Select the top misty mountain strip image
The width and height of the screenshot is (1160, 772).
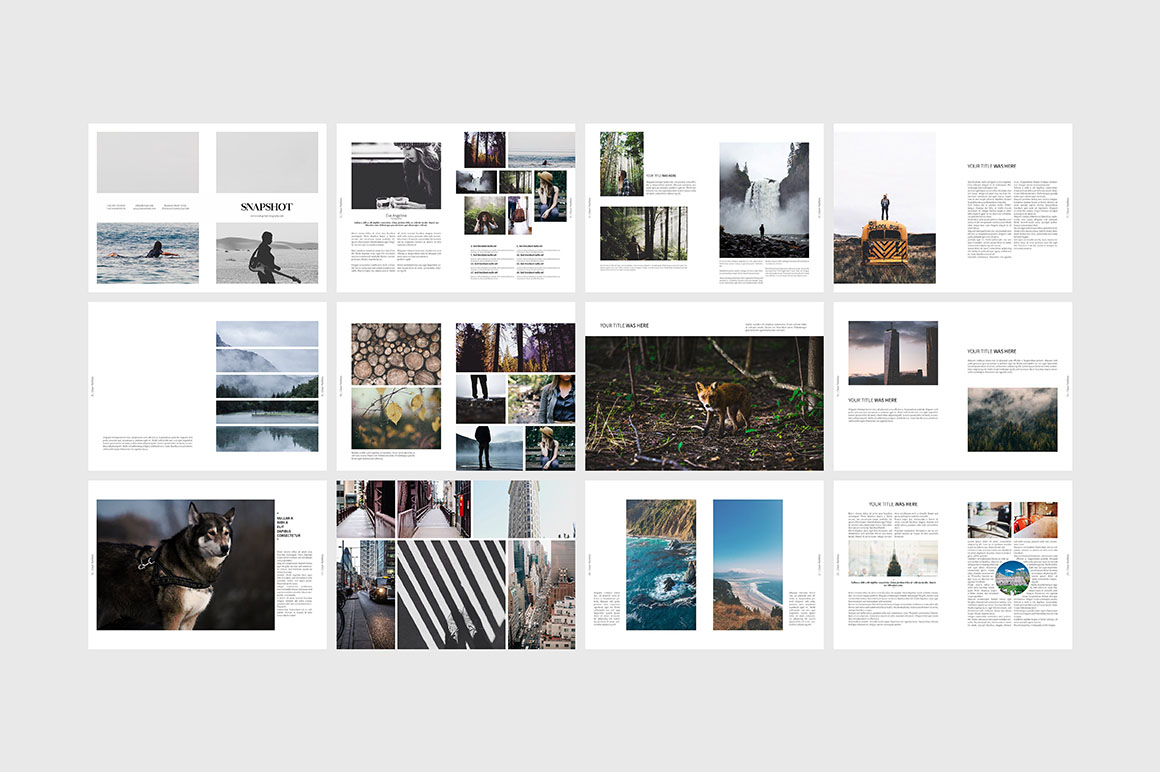point(267,333)
